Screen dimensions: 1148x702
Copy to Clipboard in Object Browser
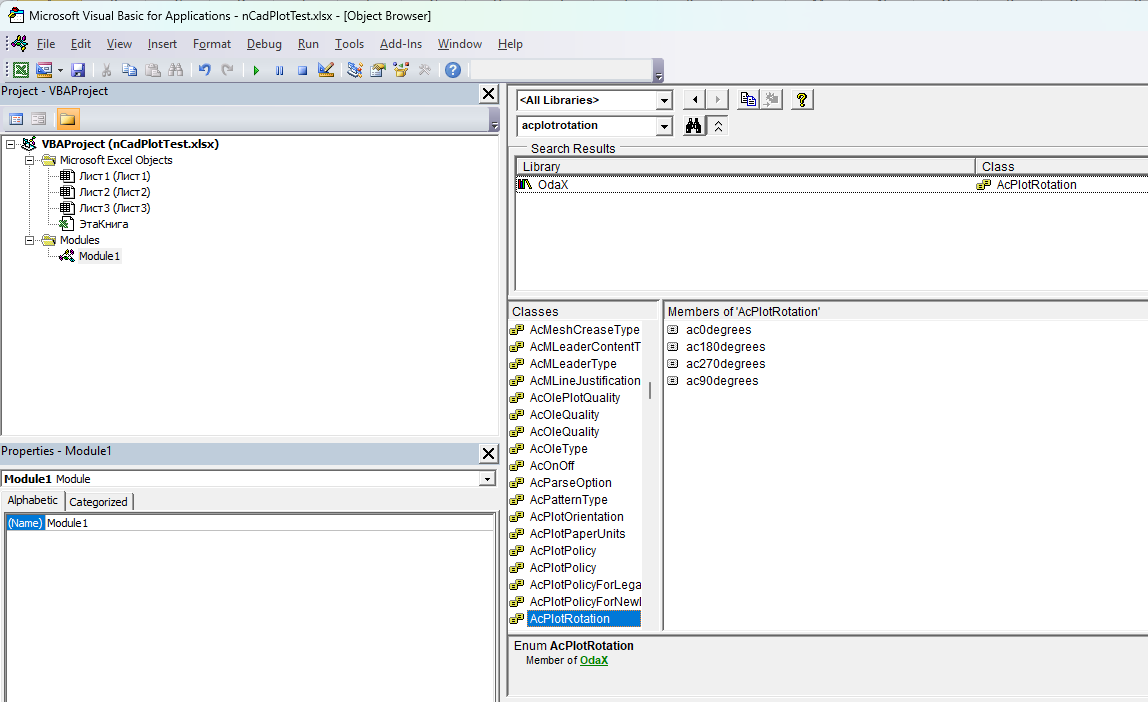[x=748, y=99]
